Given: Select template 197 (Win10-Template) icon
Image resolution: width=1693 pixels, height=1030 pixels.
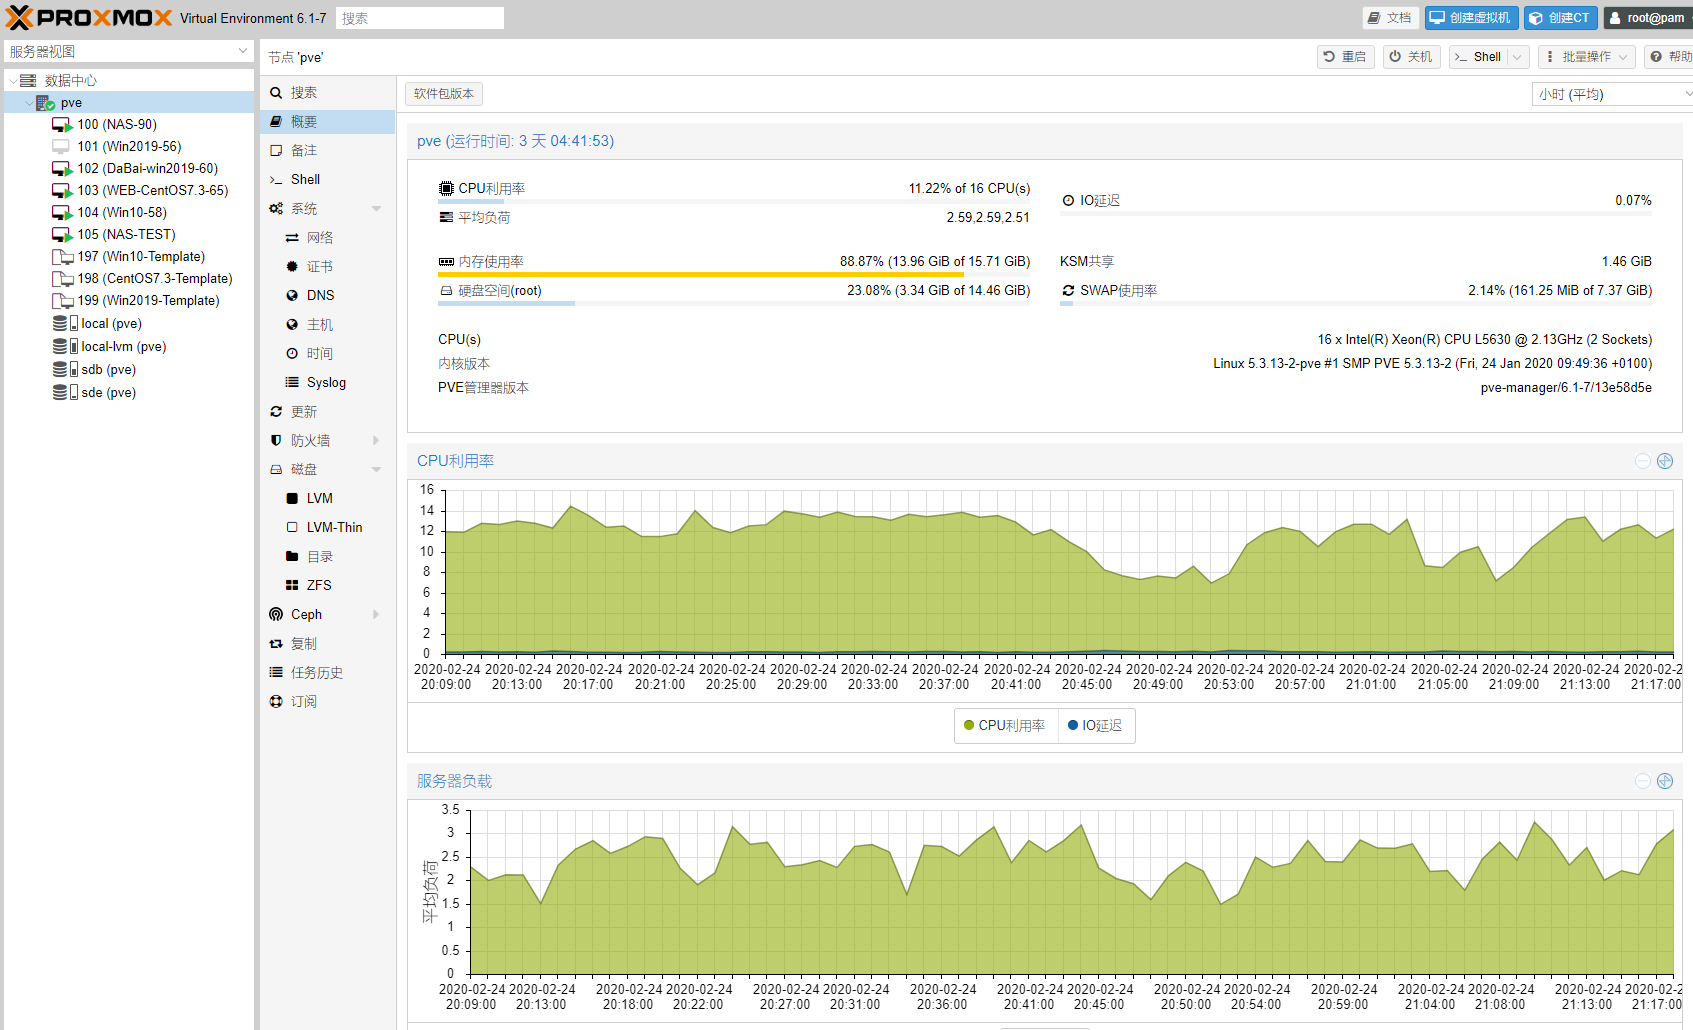Looking at the screenshot, I should [x=62, y=257].
